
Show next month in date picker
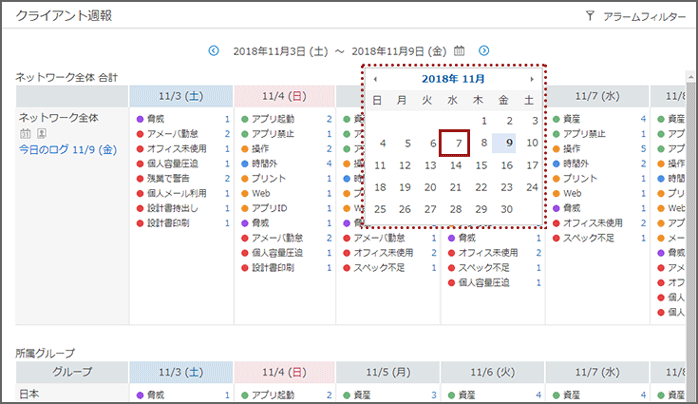pos(532,79)
